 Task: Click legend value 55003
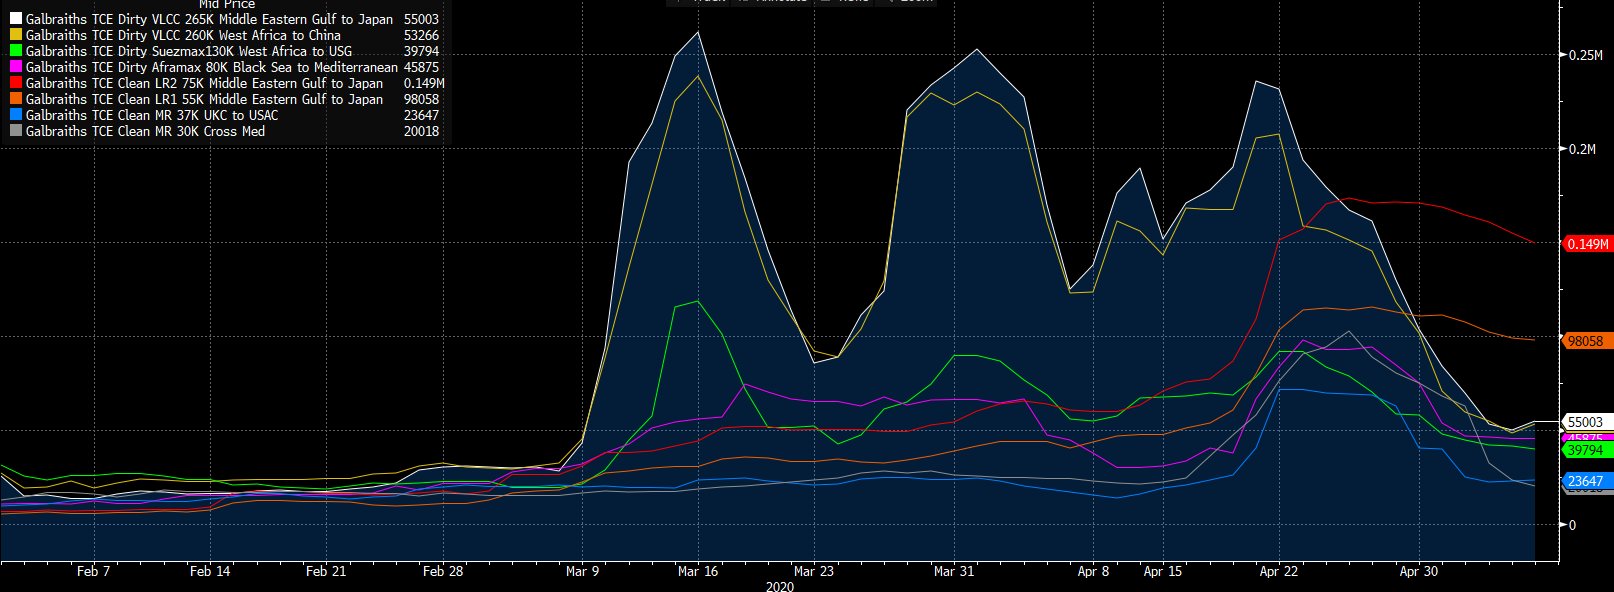[x=421, y=19]
